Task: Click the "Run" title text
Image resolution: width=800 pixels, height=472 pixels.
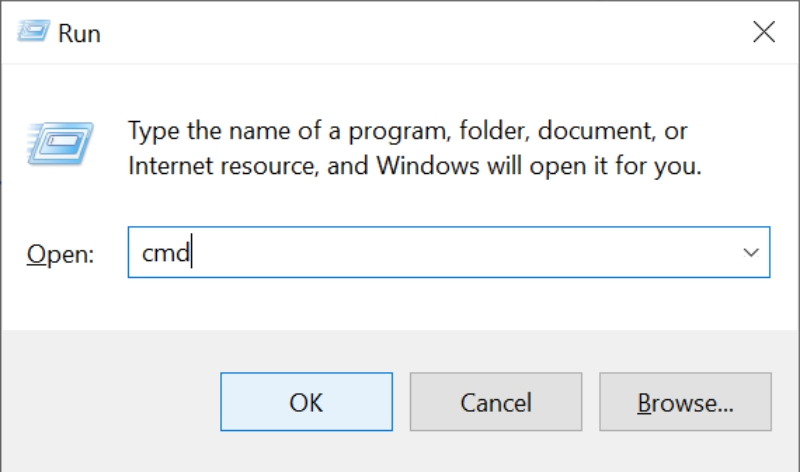Action: (x=79, y=33)
